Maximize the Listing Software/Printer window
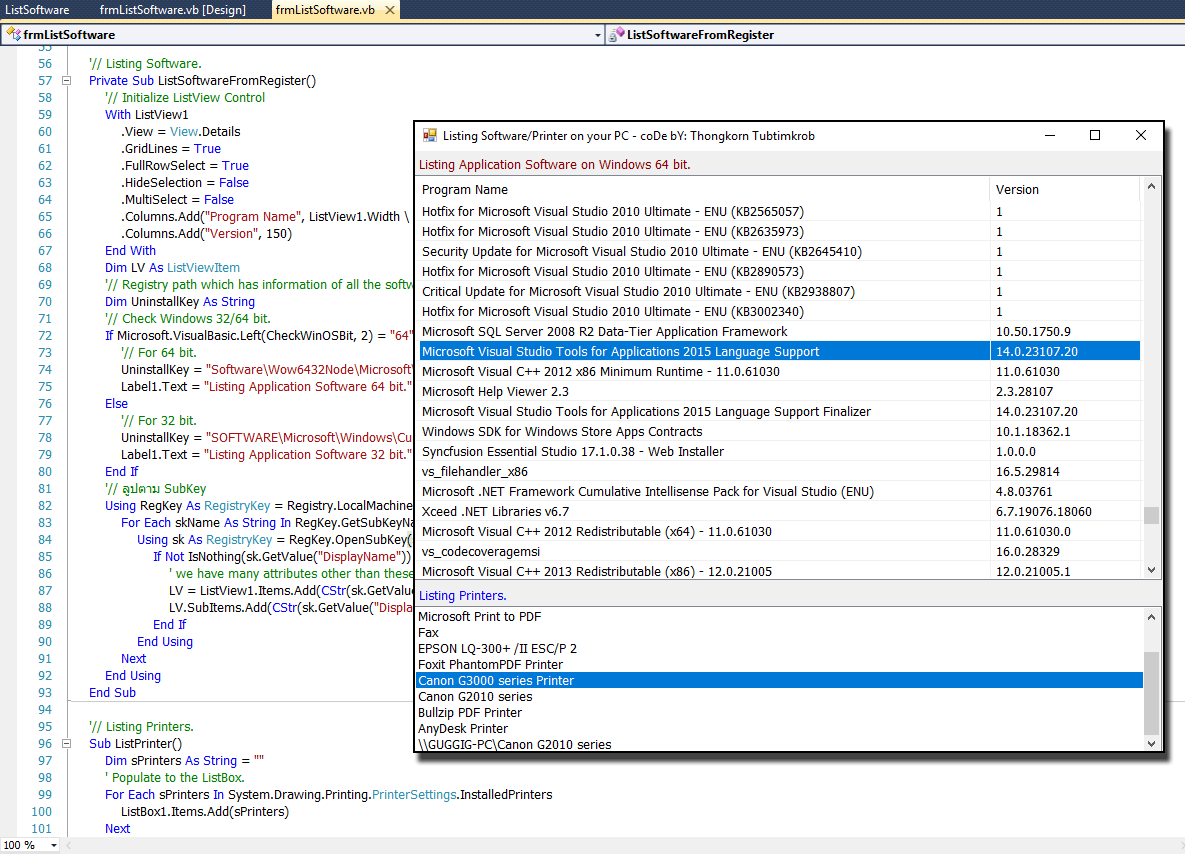Screen dimensions: 1185x854 click(1094, 135)
